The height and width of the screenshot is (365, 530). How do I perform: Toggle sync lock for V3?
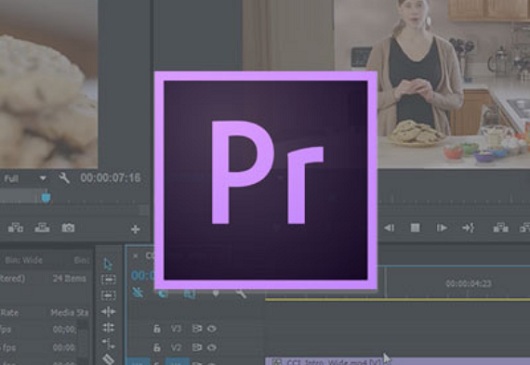(x=197, y=328)
